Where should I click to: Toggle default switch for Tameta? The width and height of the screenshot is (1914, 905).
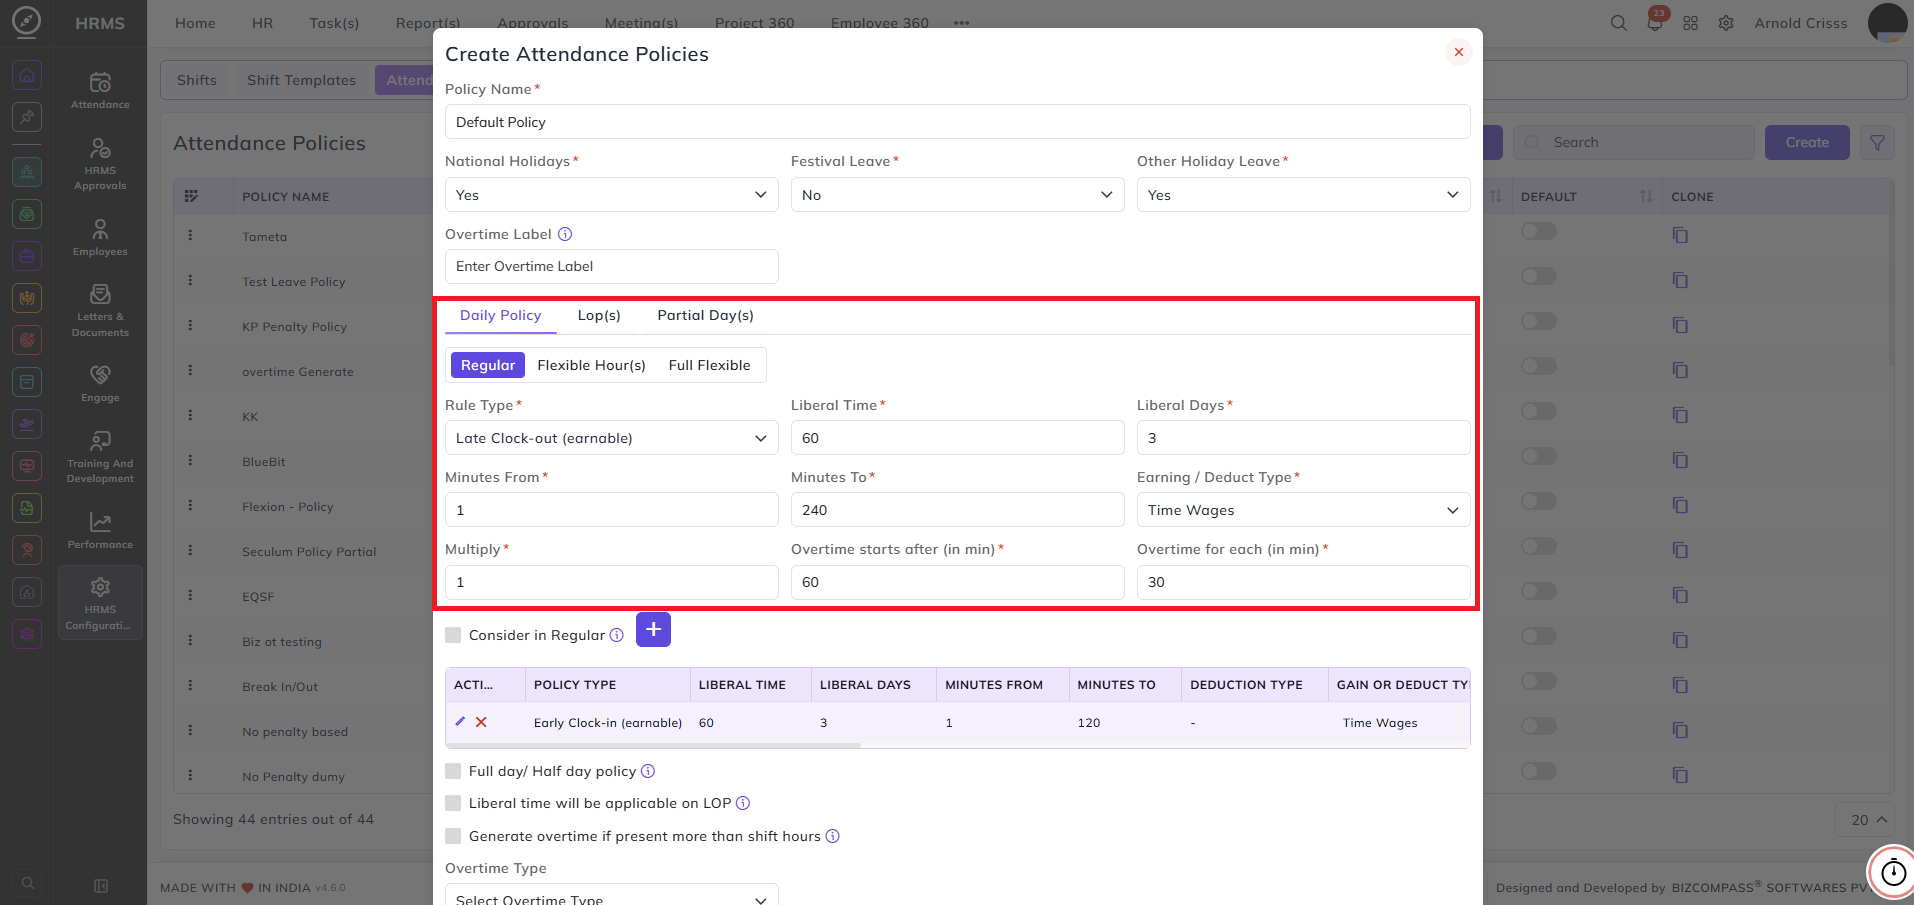pos(1539,231)
